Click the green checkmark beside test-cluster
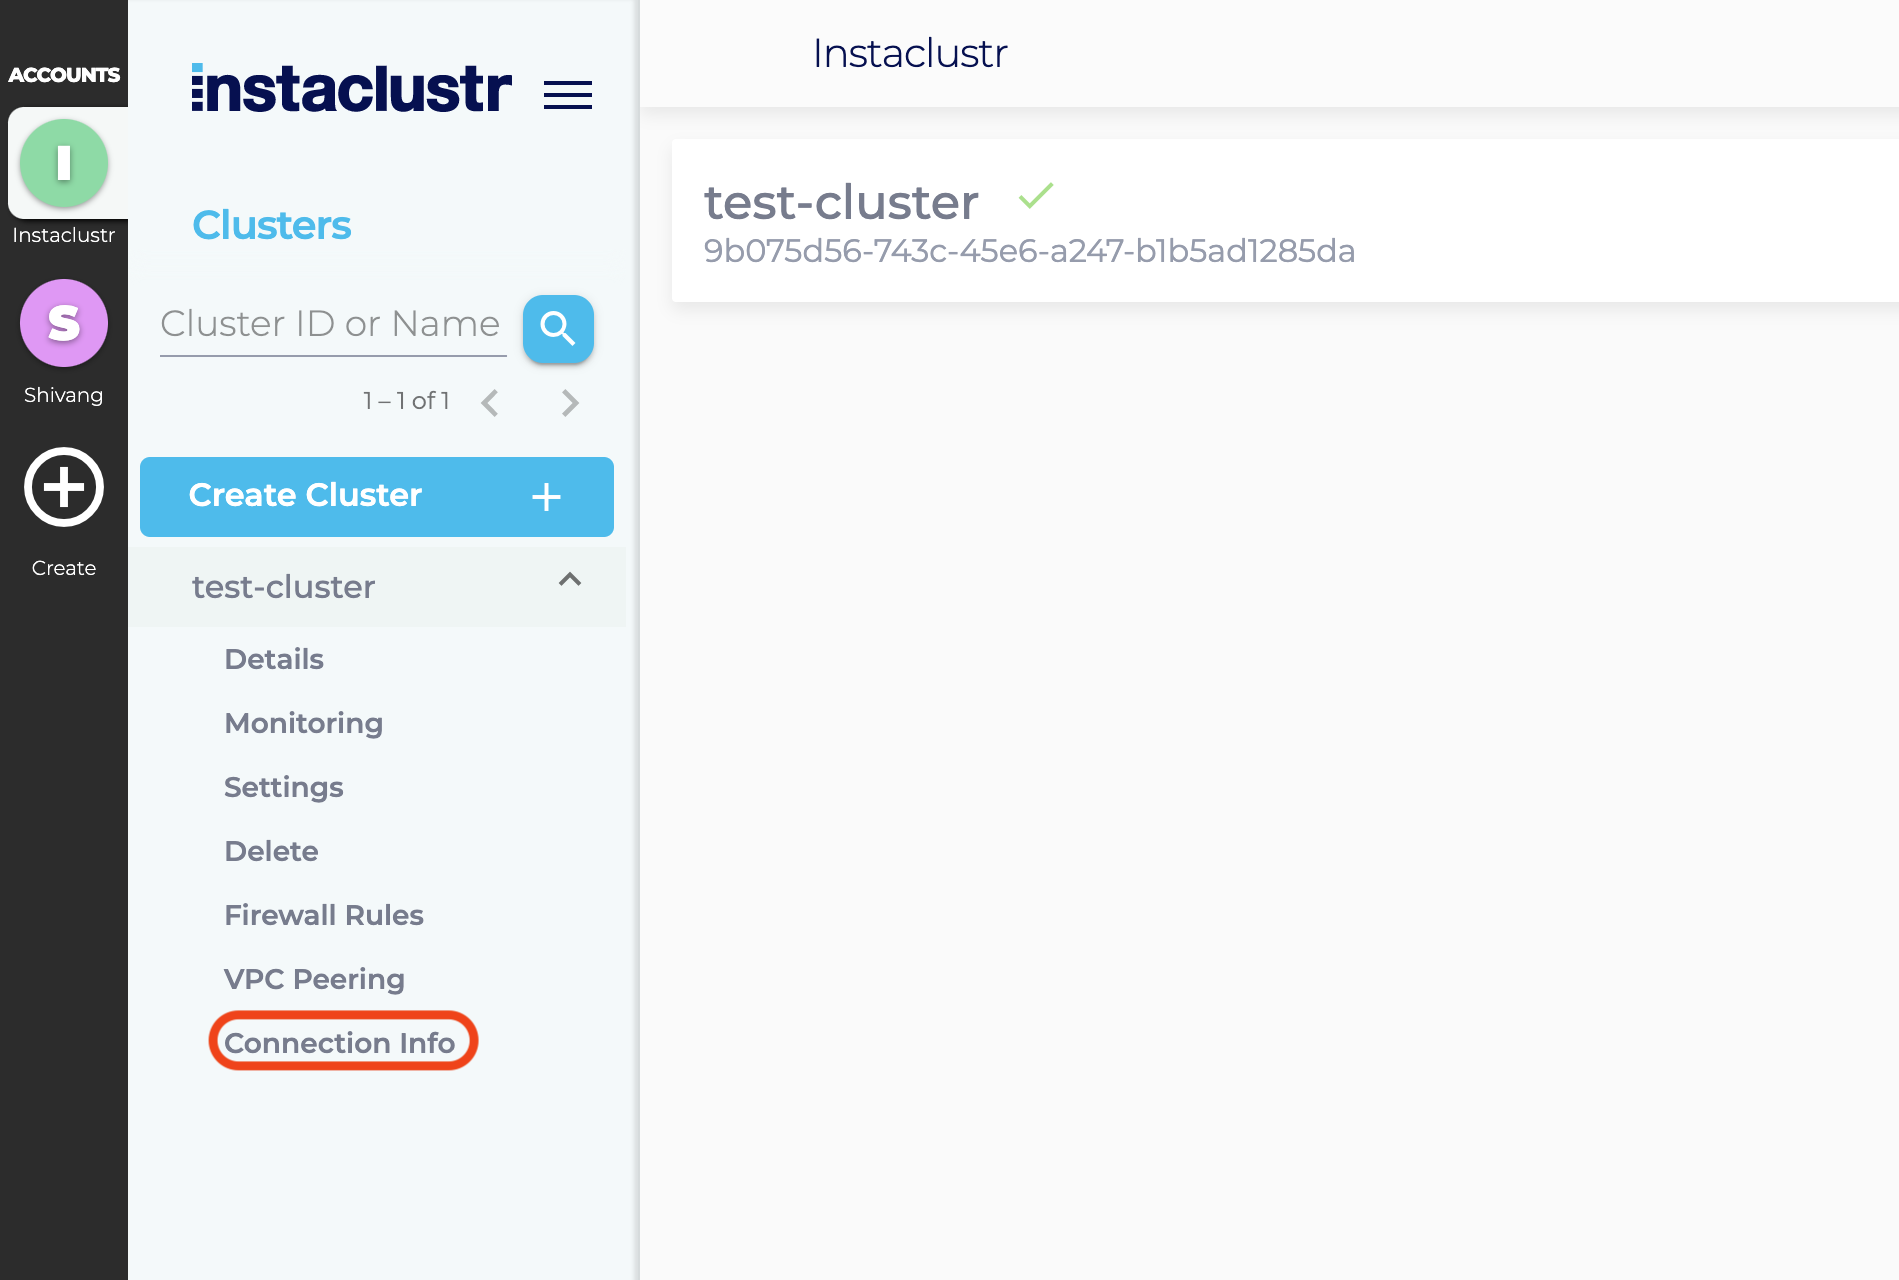This screenshot has height=1280, width=1899. [x=1036, y=198]
